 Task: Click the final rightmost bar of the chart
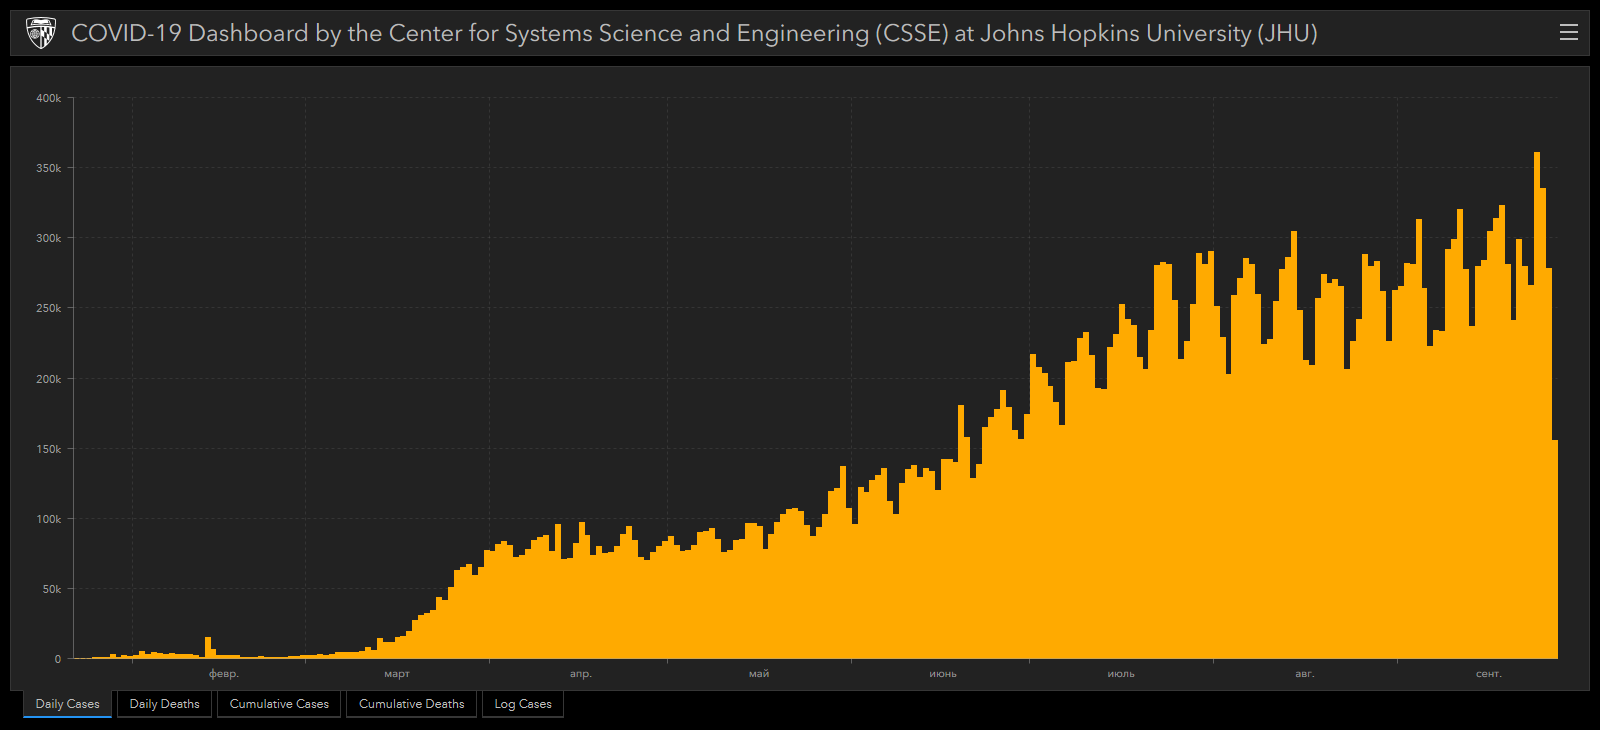[x=1555, y=550]
